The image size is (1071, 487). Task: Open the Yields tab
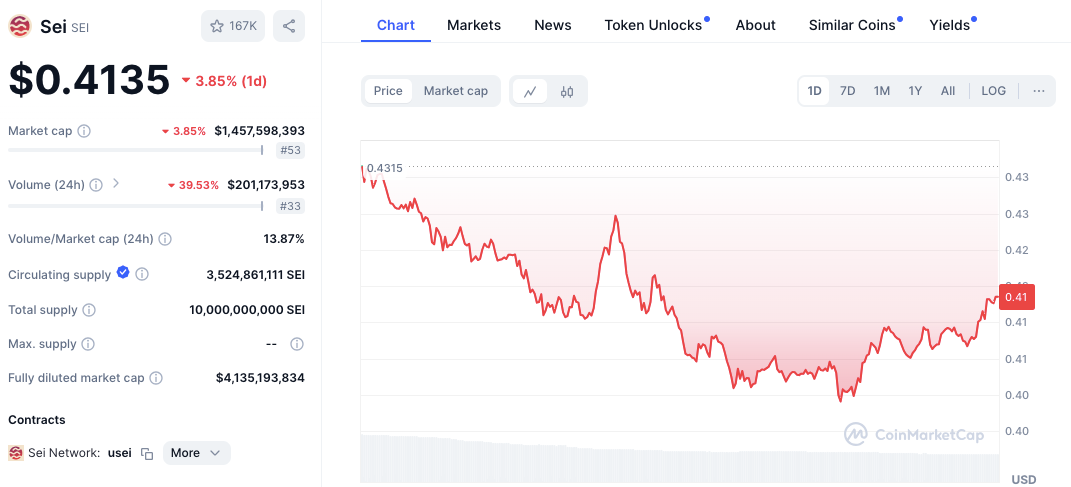pyautogui.click(x=949, y=25)
